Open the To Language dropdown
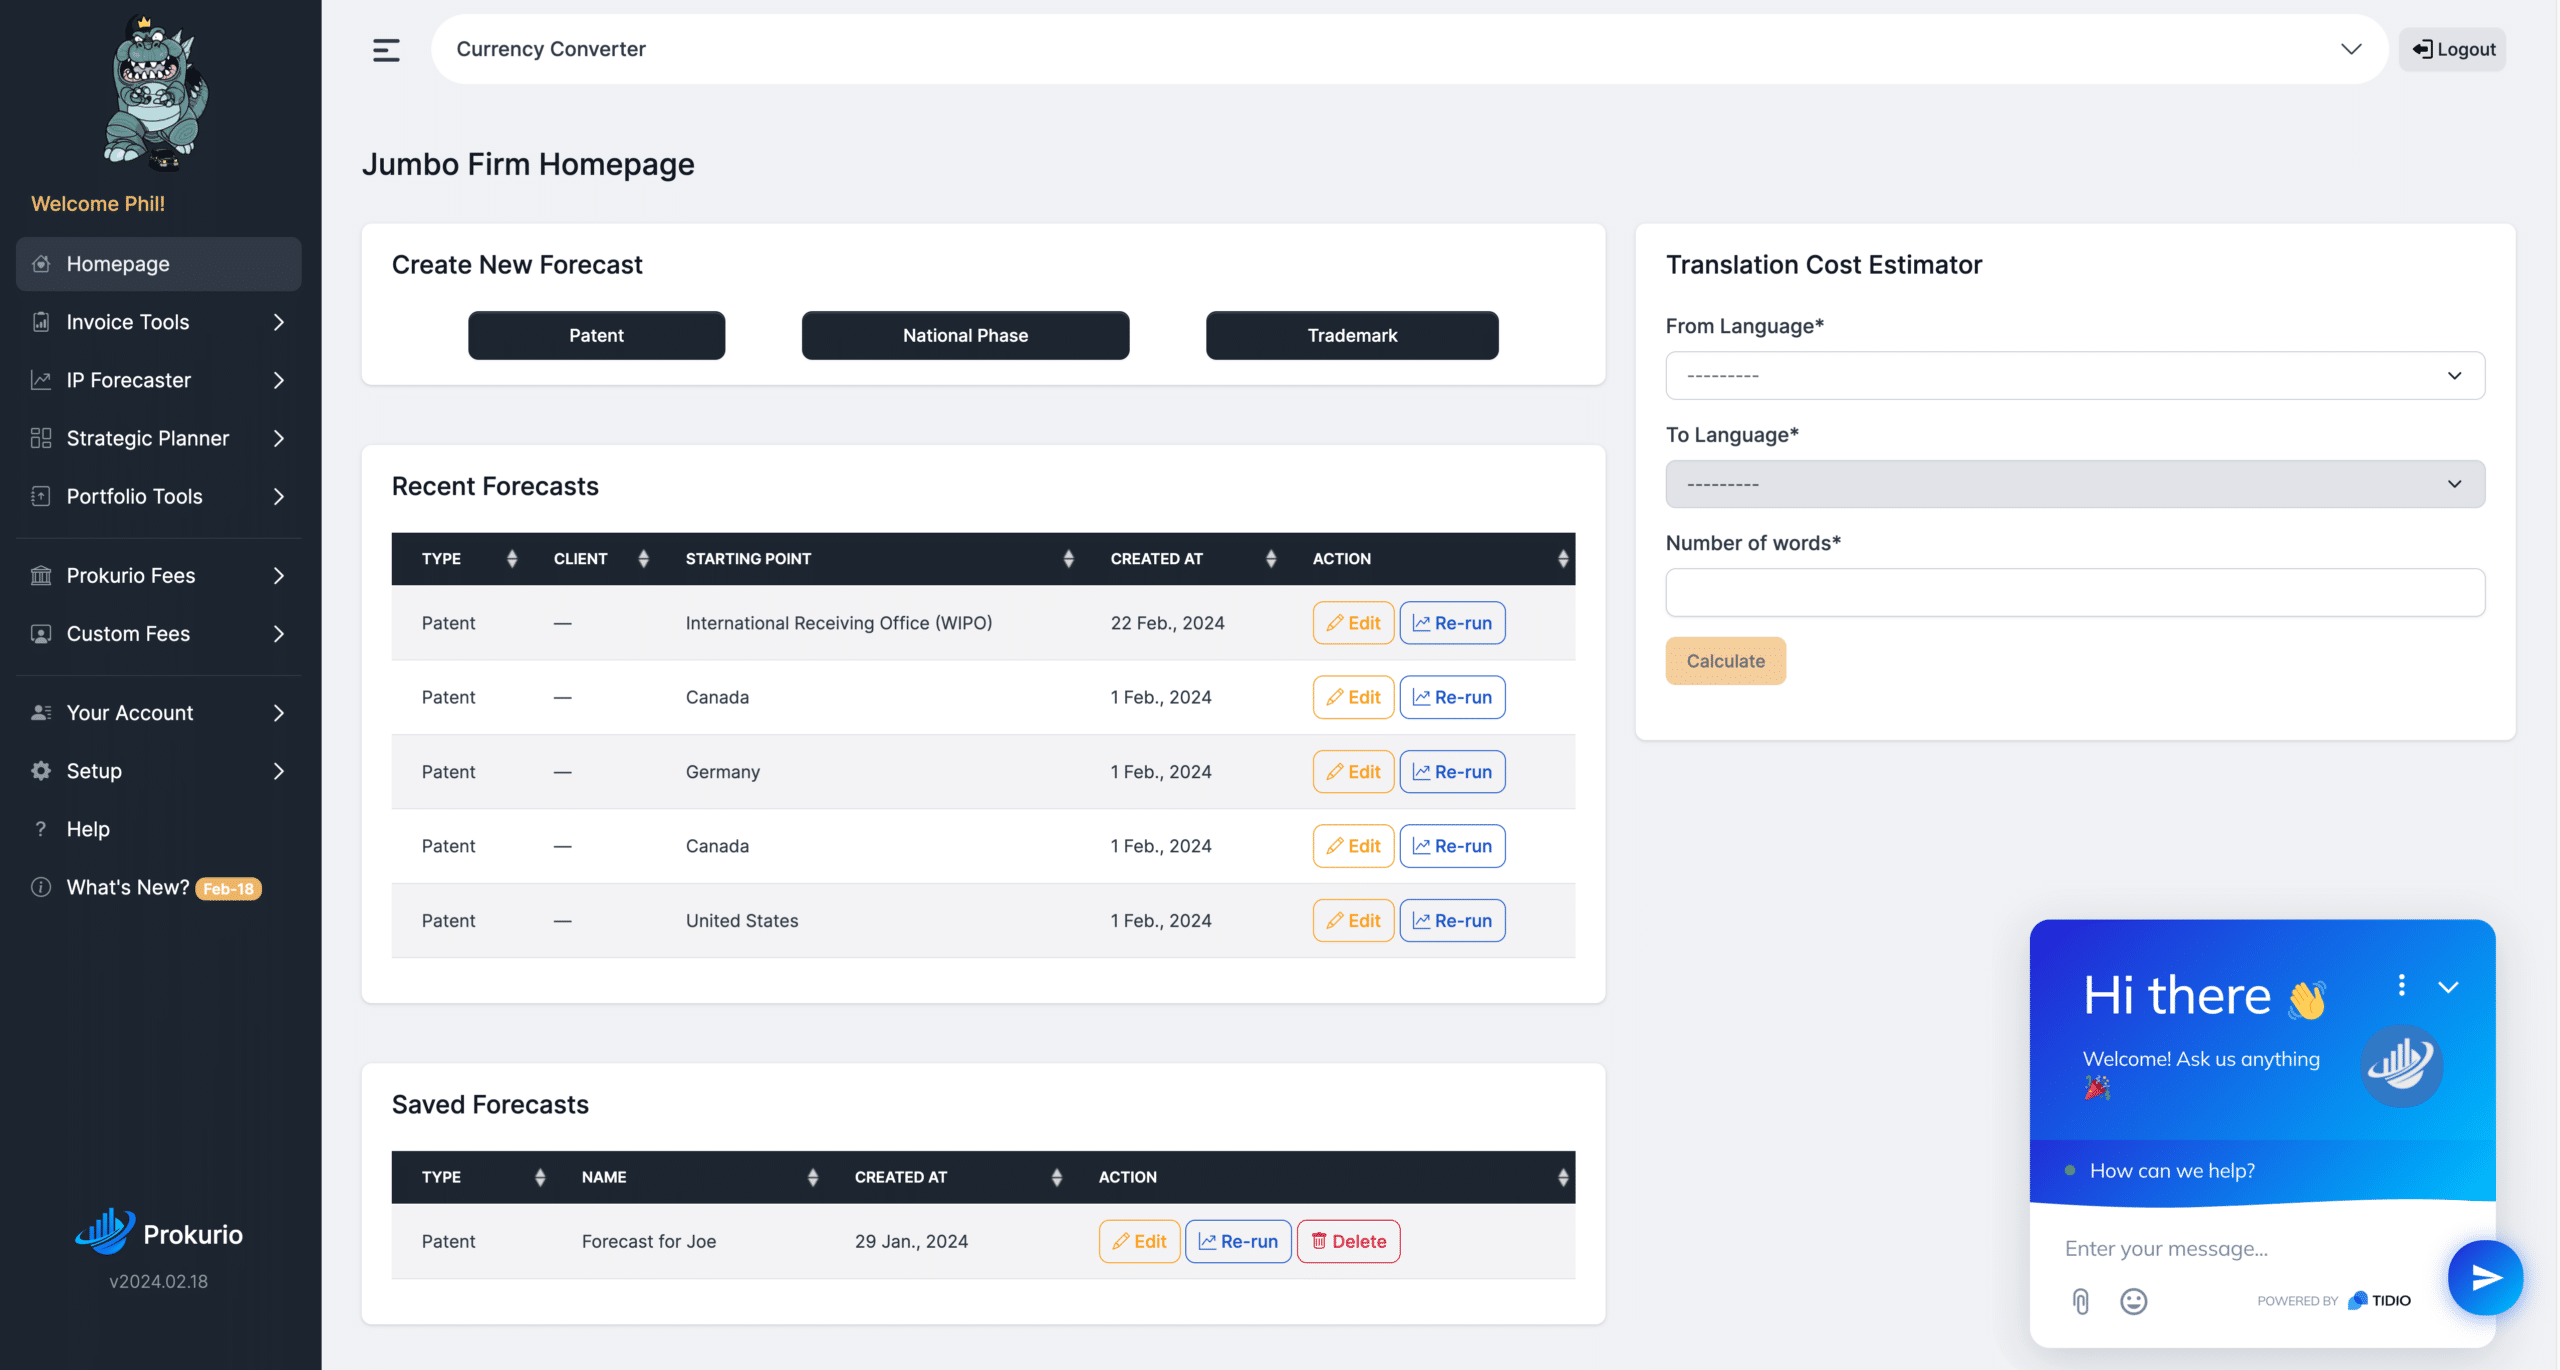The image size is (2560, 1370). pos(2075,484)
